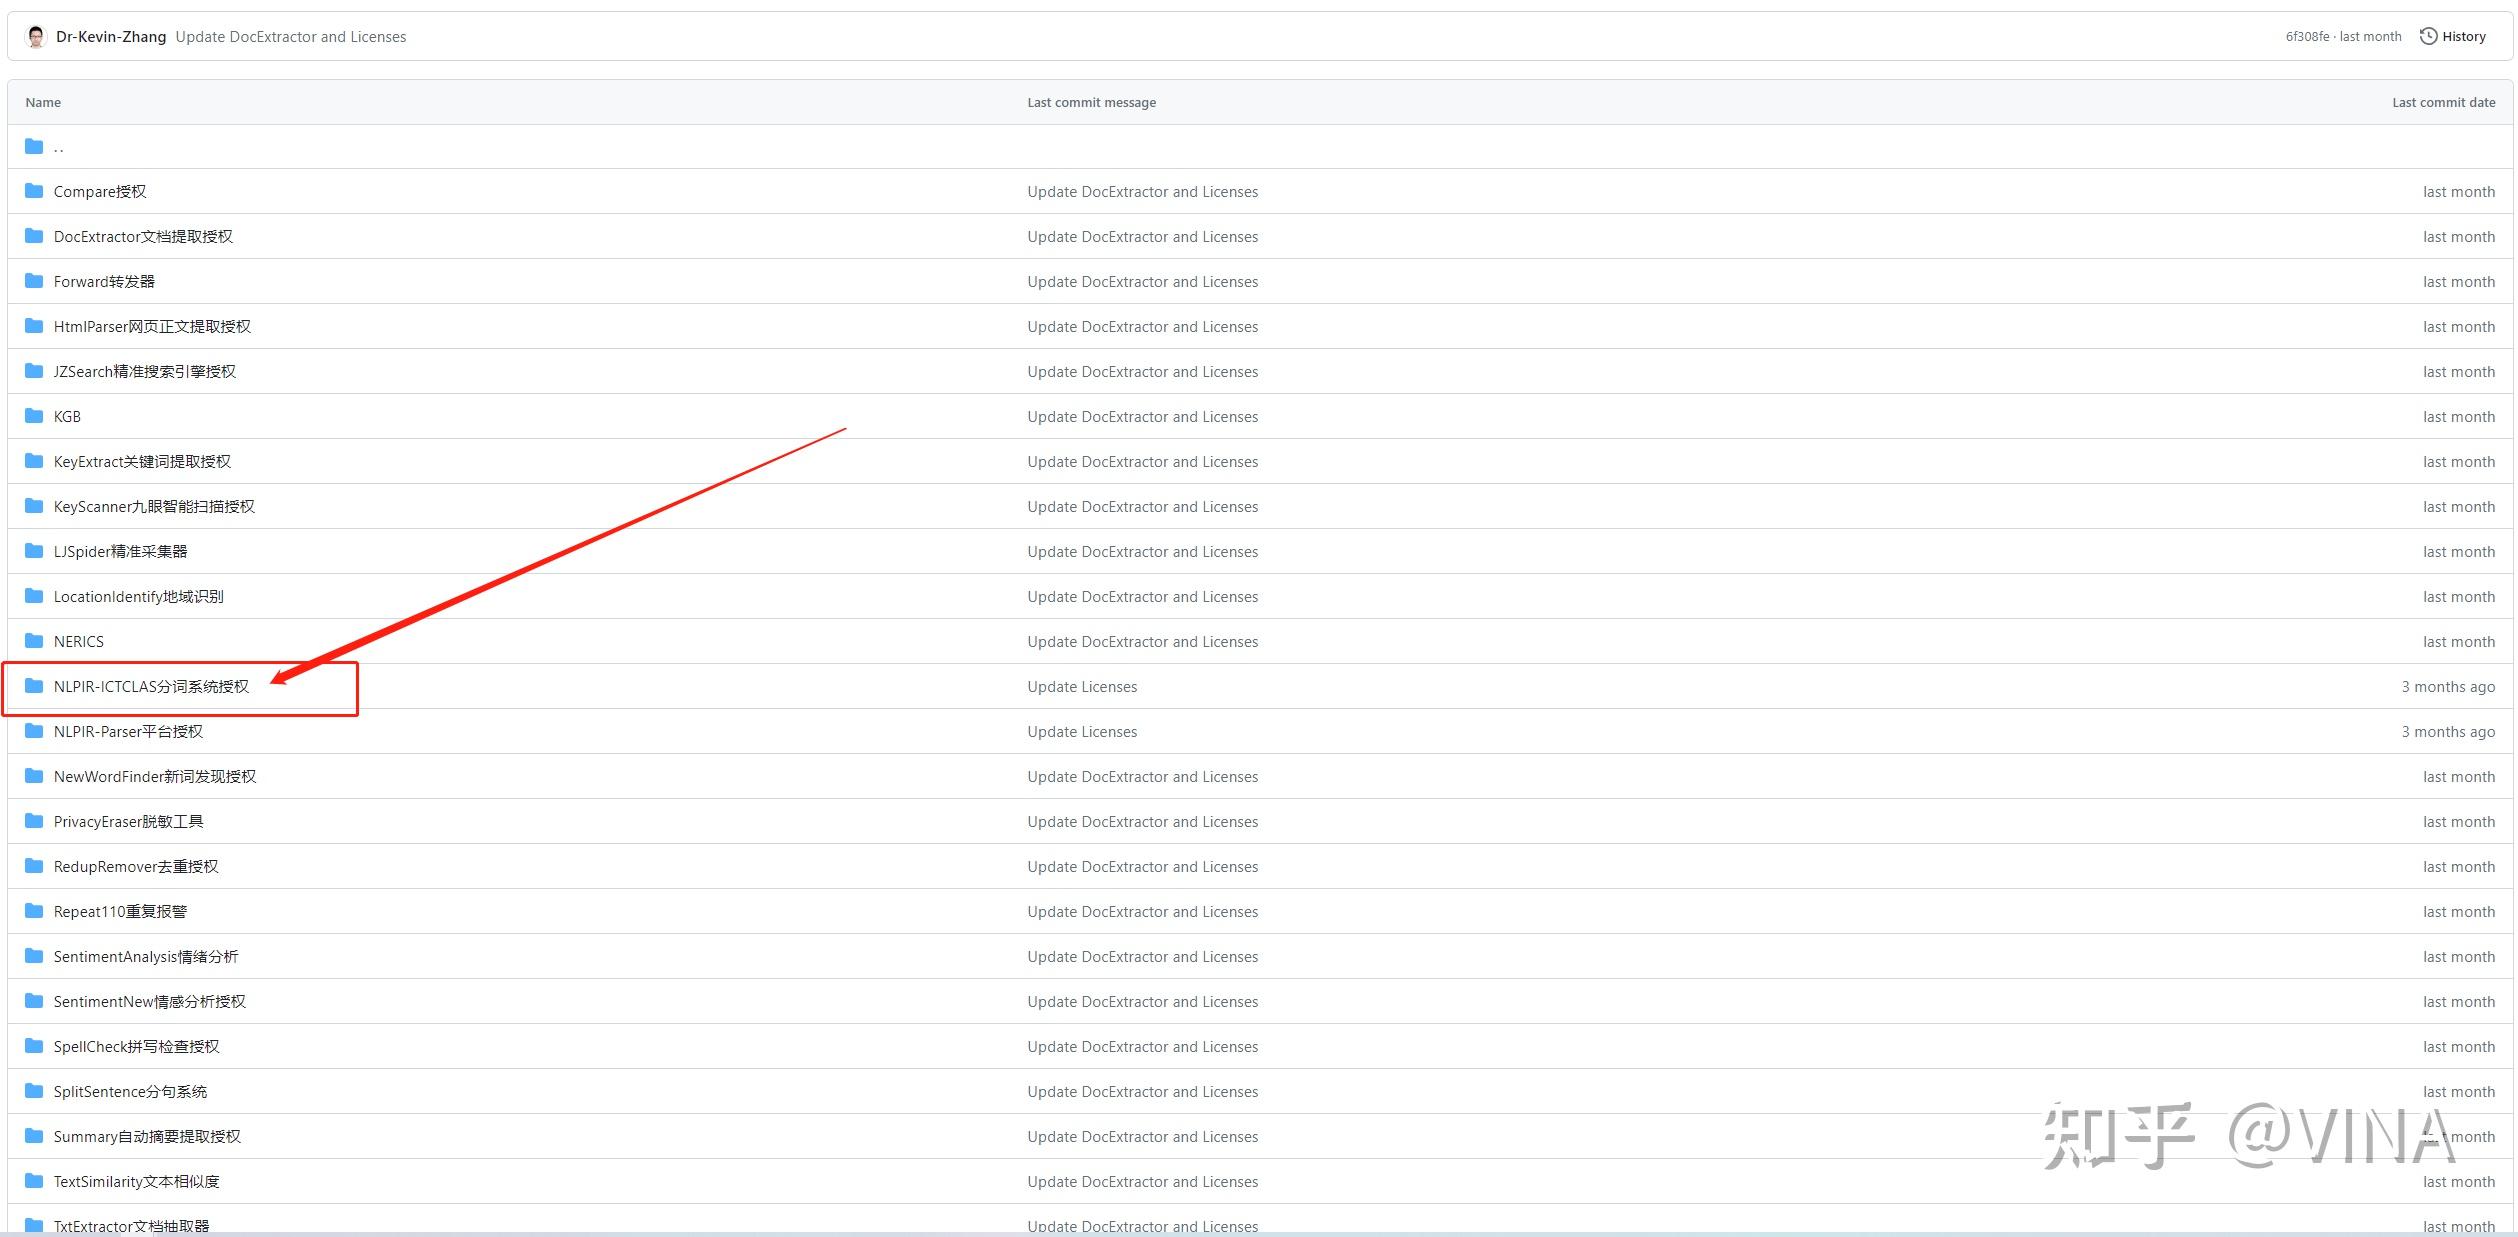Open SentimentAnalysis情绪分析 folder
This screenshot has width=2518, height=1237.
[146, 956]
